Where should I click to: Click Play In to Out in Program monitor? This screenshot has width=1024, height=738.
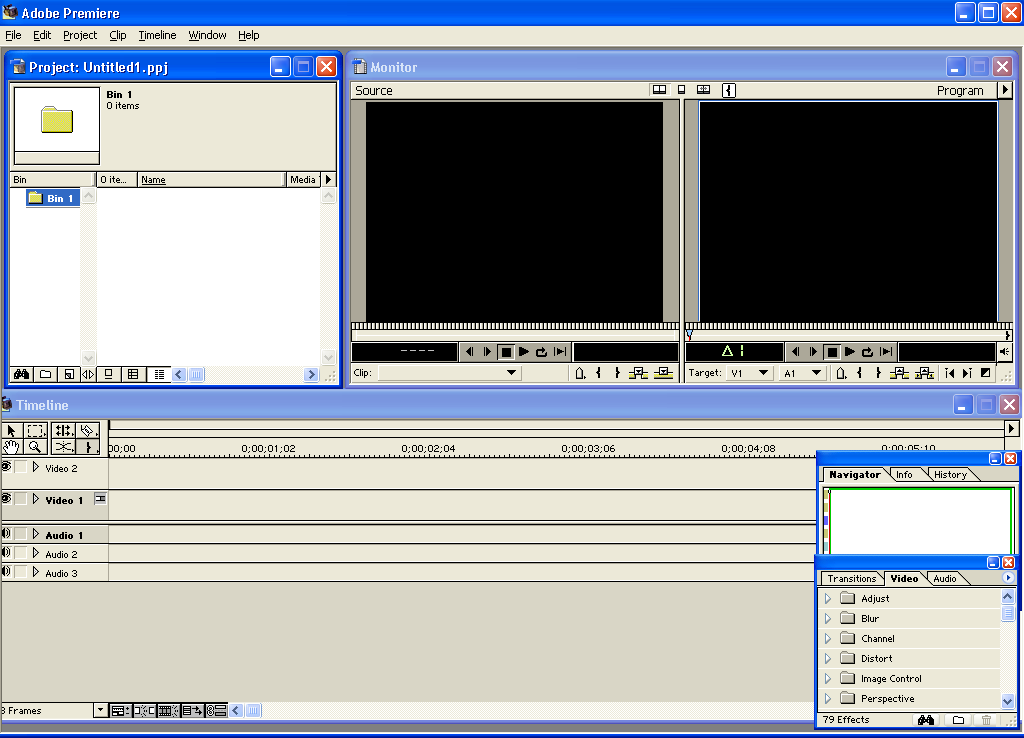886,352
